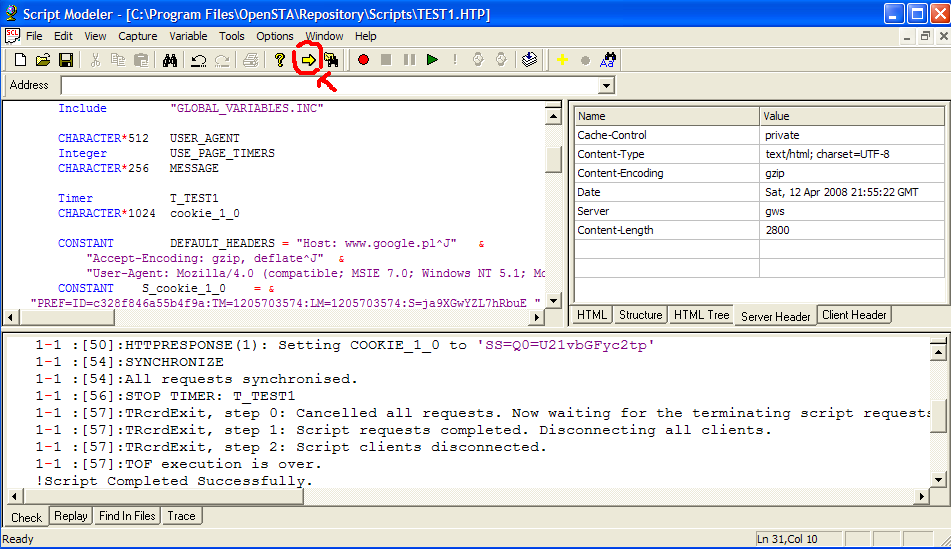Click the 'Script Completed Successfully' output line

[174, 481]
